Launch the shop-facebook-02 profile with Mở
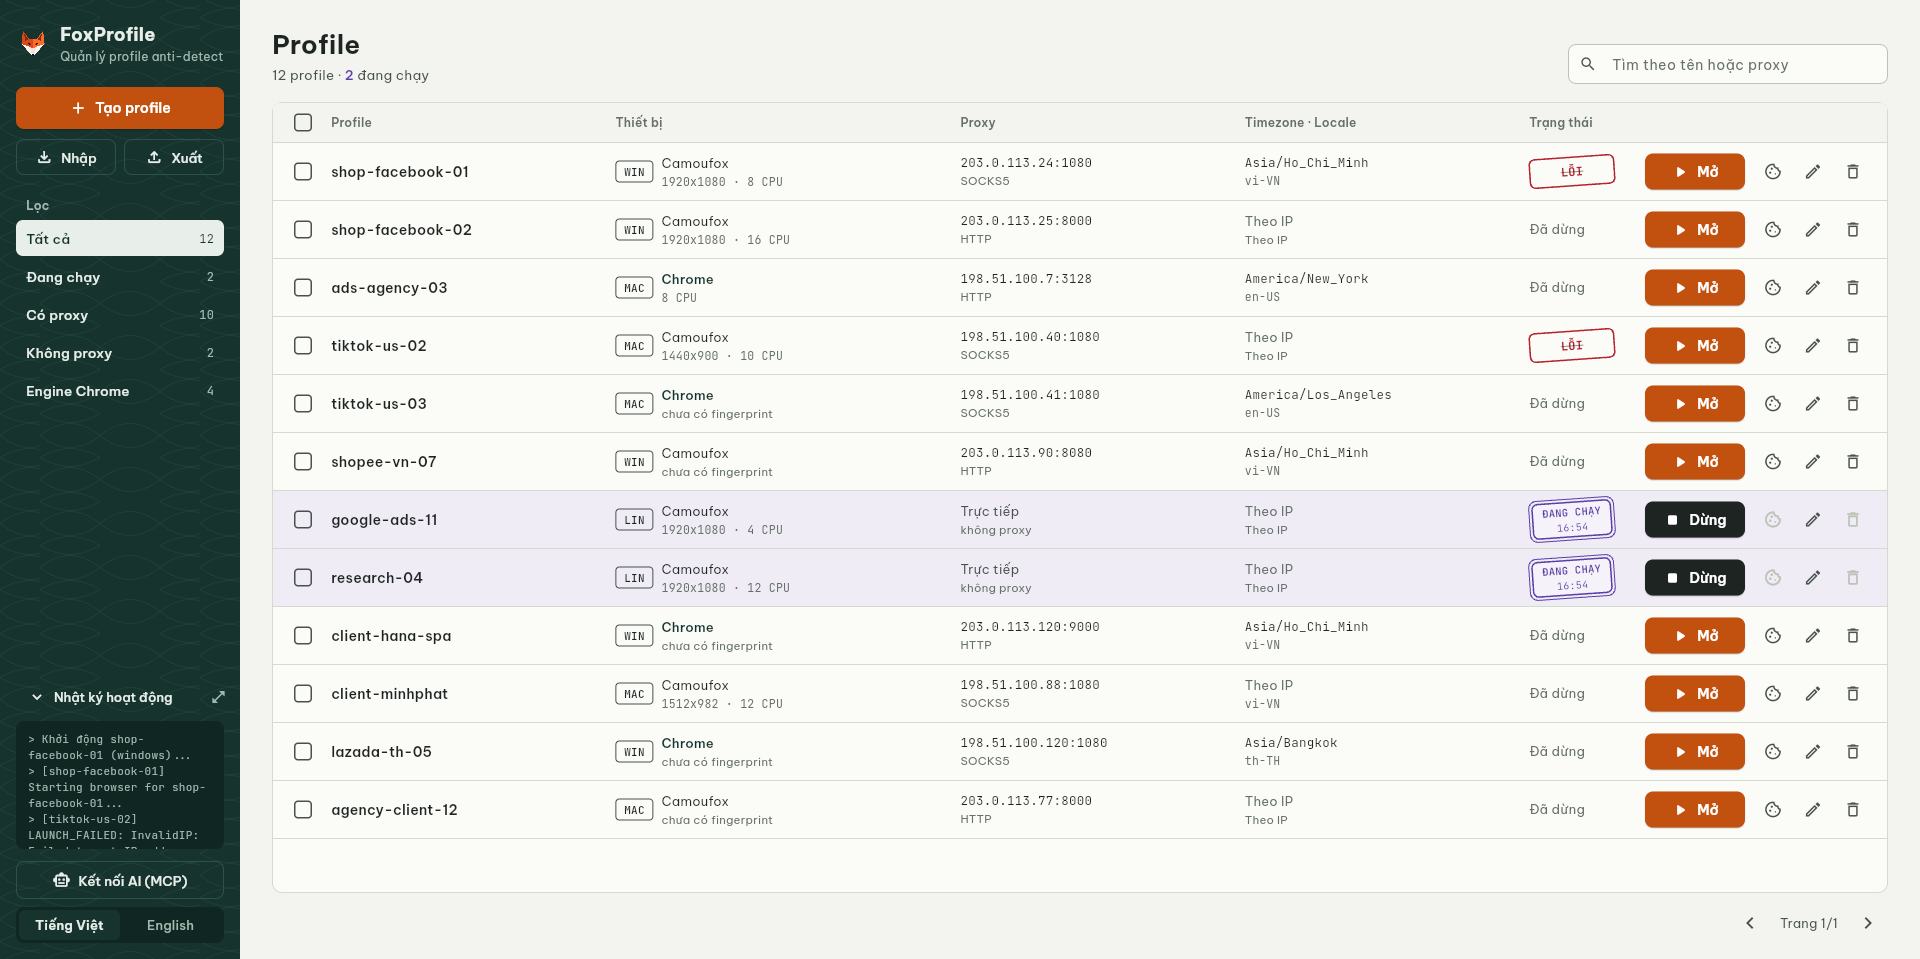1920x959 pixels. click(x=1695, y=230)
